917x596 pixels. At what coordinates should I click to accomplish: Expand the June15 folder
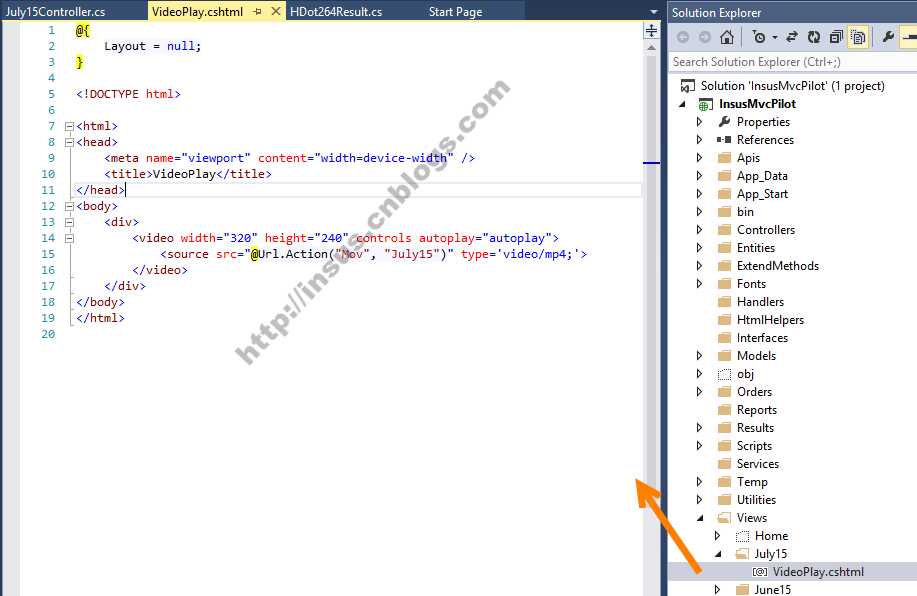pos(718,590)
